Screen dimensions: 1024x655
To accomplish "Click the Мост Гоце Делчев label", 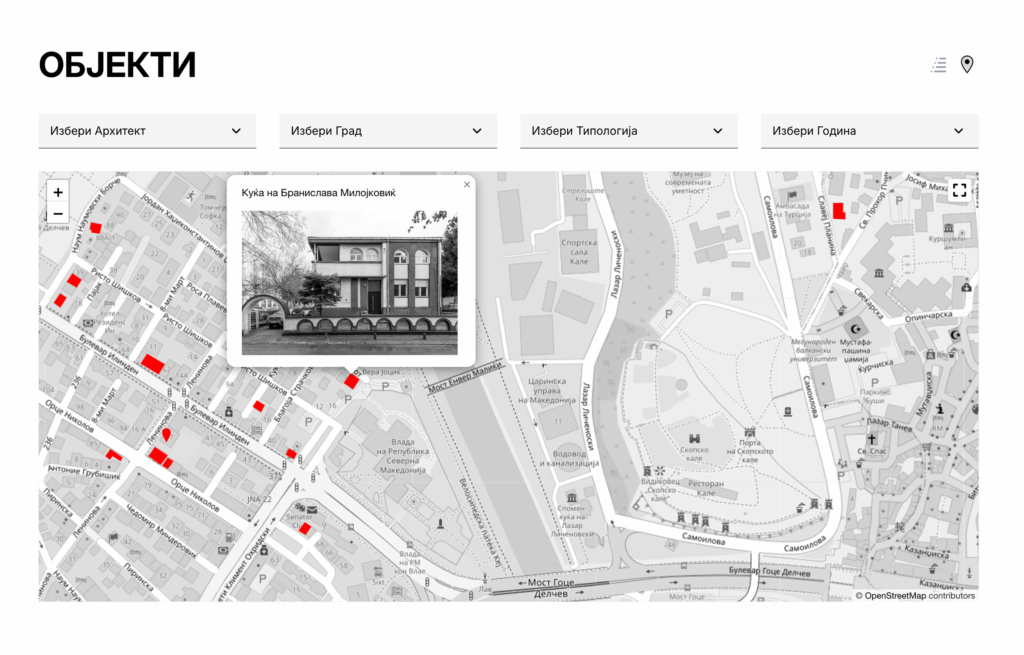I will [551, 588].
